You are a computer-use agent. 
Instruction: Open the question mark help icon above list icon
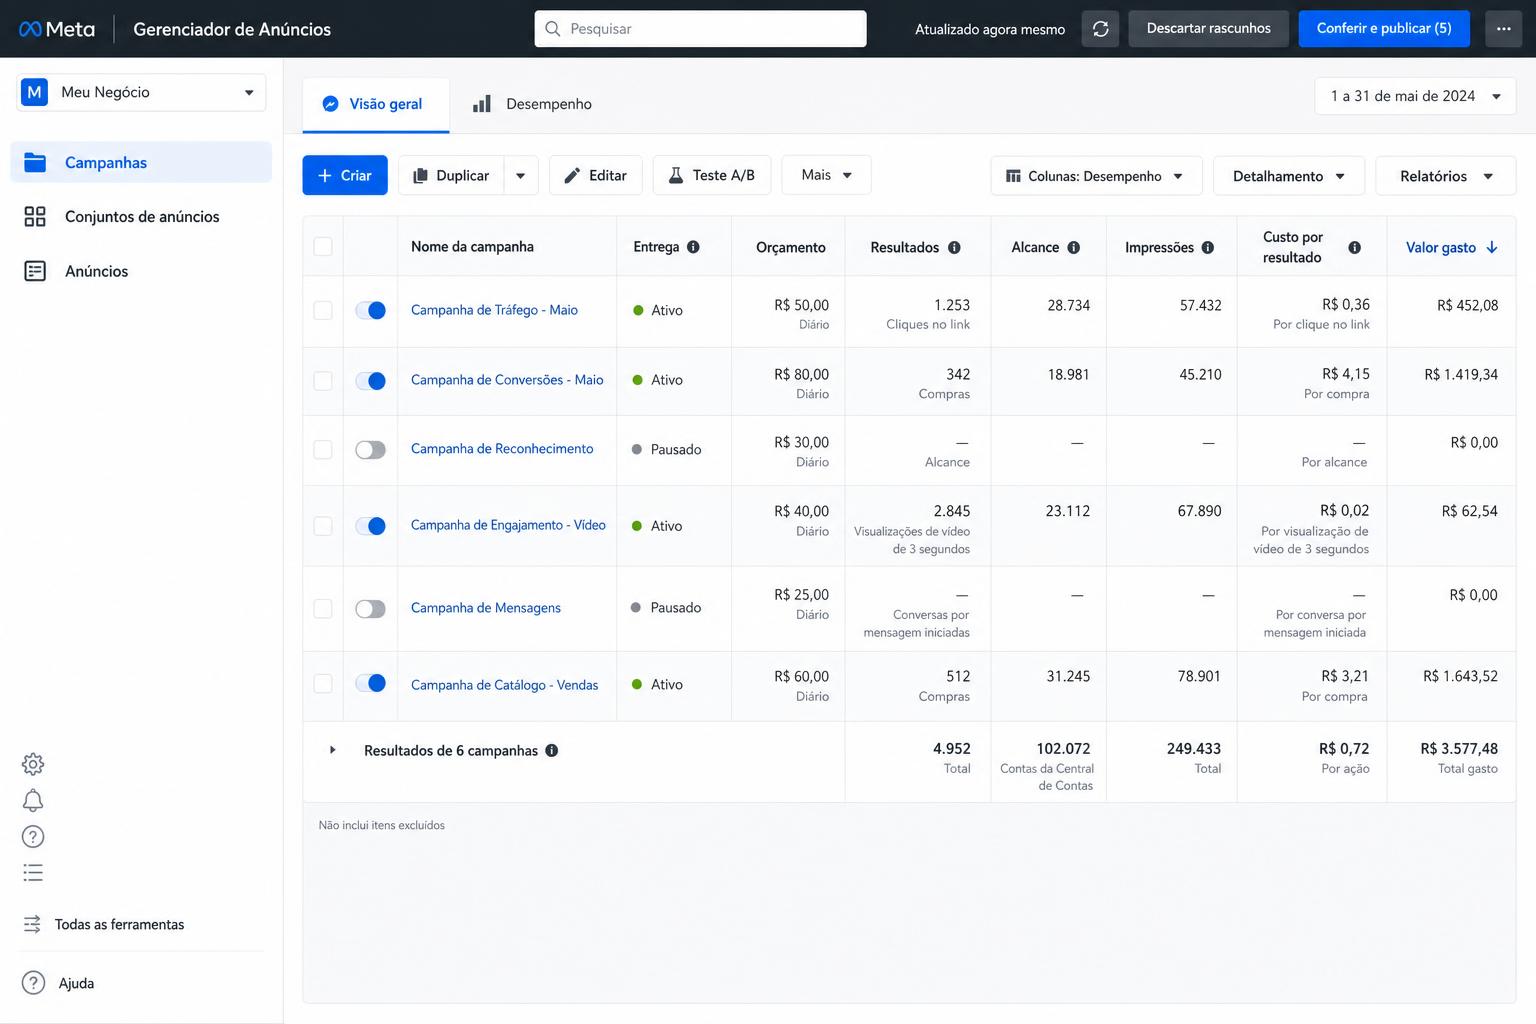coord(33,837)
